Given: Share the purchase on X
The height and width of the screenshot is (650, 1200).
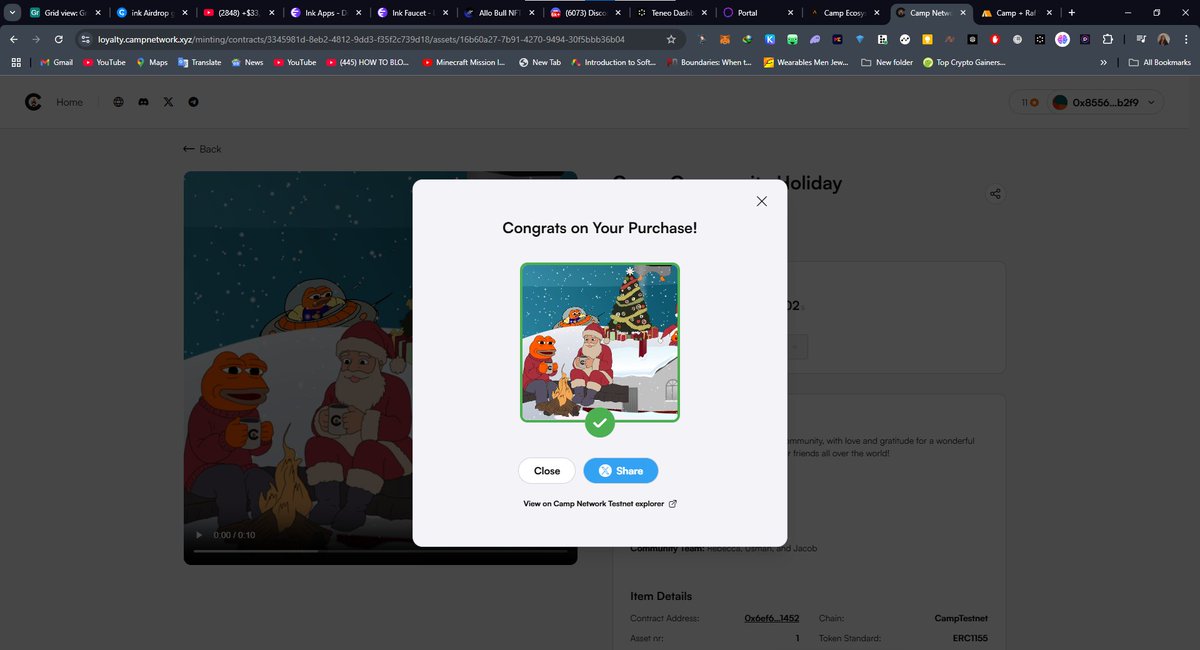Looking at the screenshot, I should 621,471.
